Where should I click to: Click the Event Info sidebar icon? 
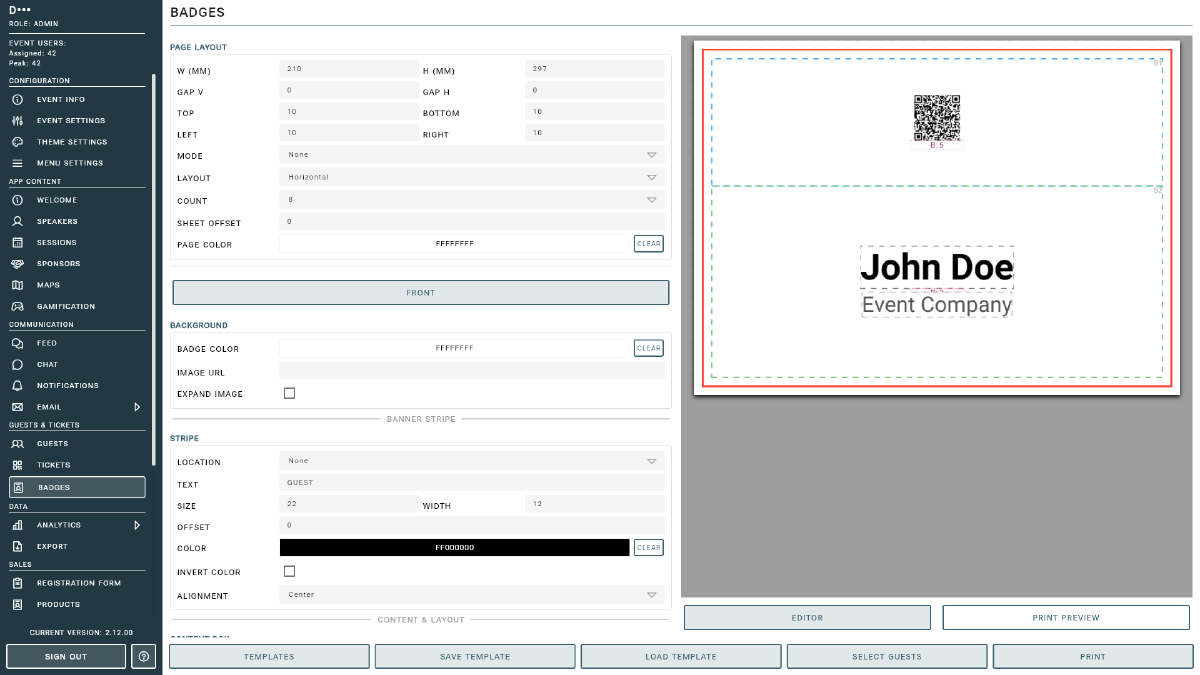click(x=17, y=100)
